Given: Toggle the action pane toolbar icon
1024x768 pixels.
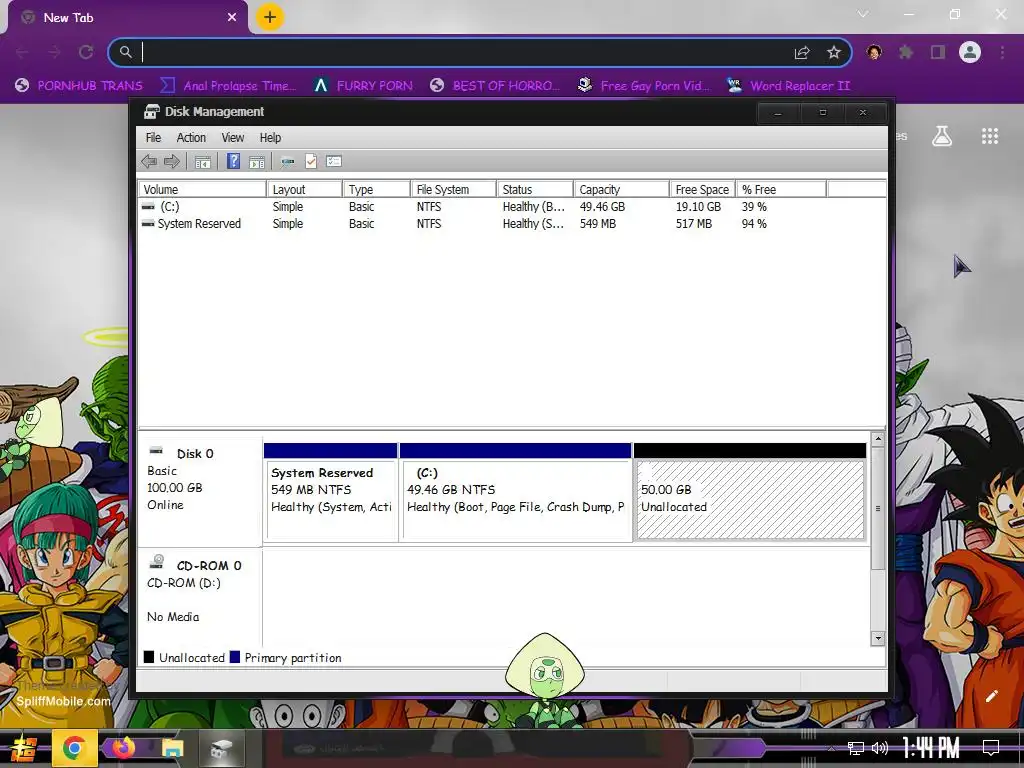Looking at the screenshot, I should point(257,161).
